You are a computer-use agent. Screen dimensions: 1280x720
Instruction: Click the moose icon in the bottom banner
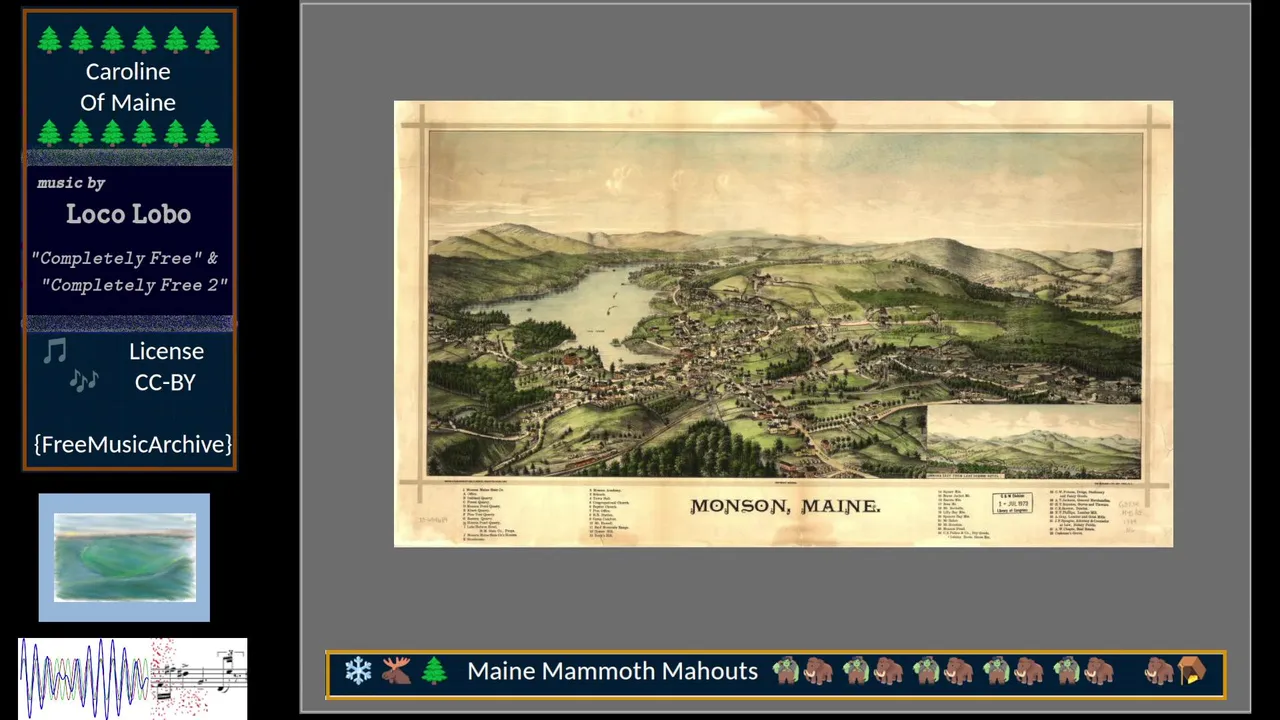pyautogui.click(x=396, y=671)
